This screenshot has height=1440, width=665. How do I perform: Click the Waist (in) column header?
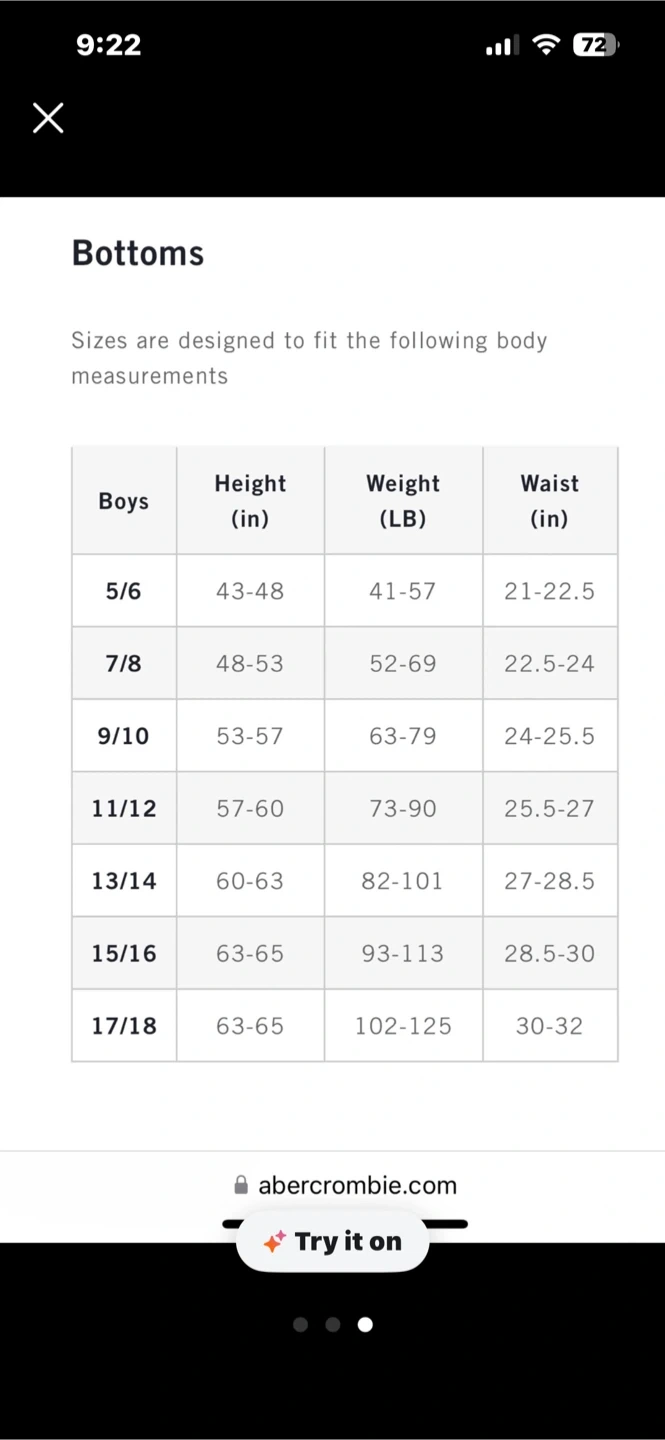point(550,501)
